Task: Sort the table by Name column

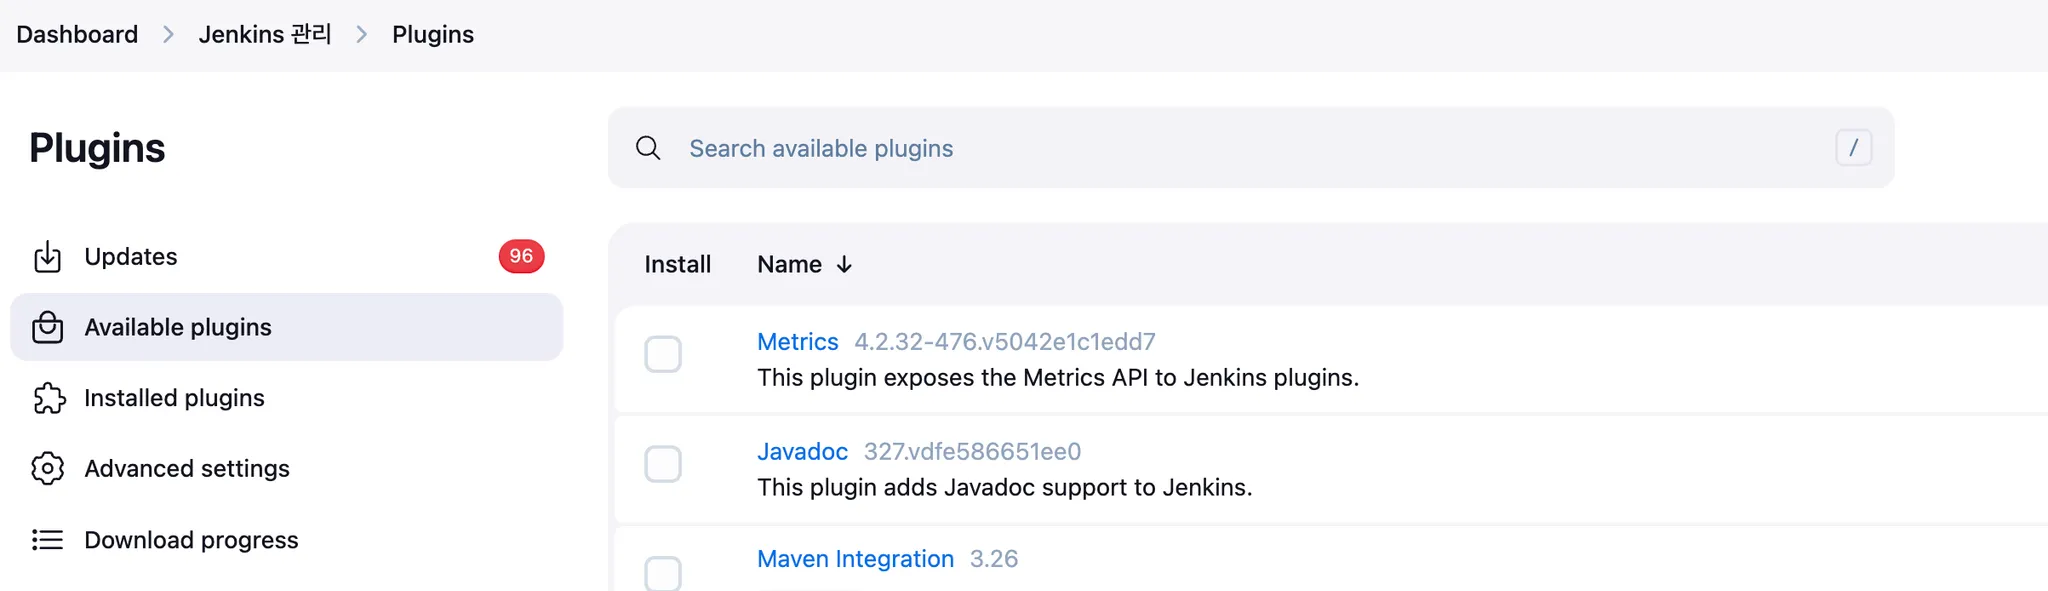Action: click(x=804, y=264)
